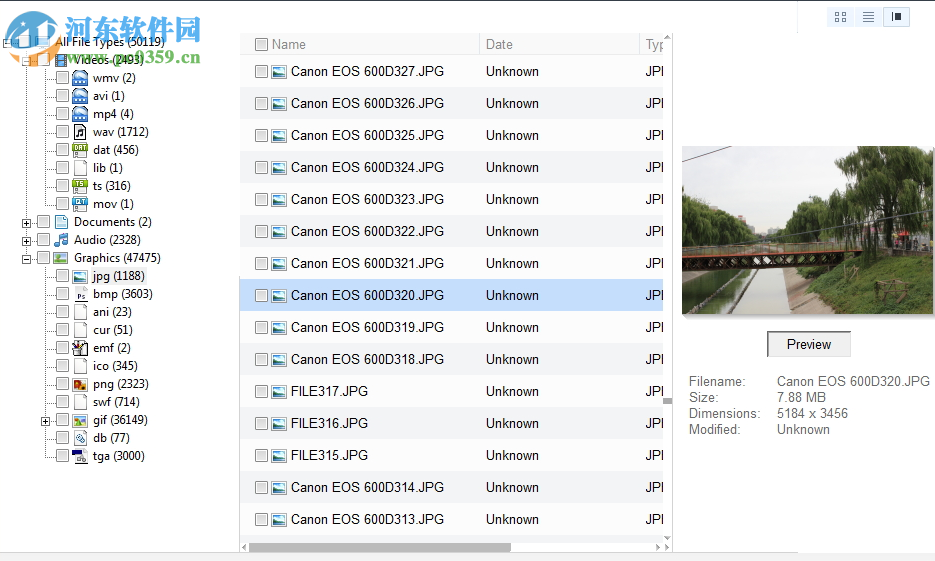Select the Canon EOS 600D318.JPG file name
Image resolution: width=935 pixels, height=561 pixels.
[367, 359]
